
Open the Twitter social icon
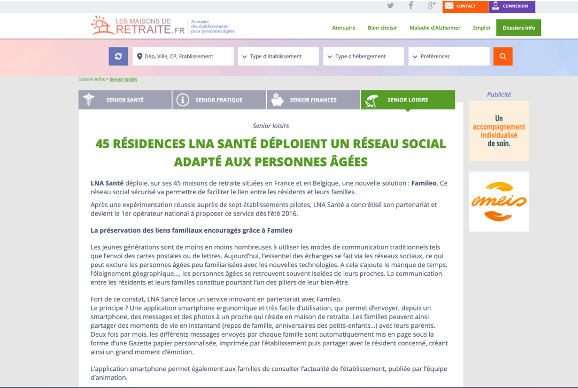pos(390,6)
